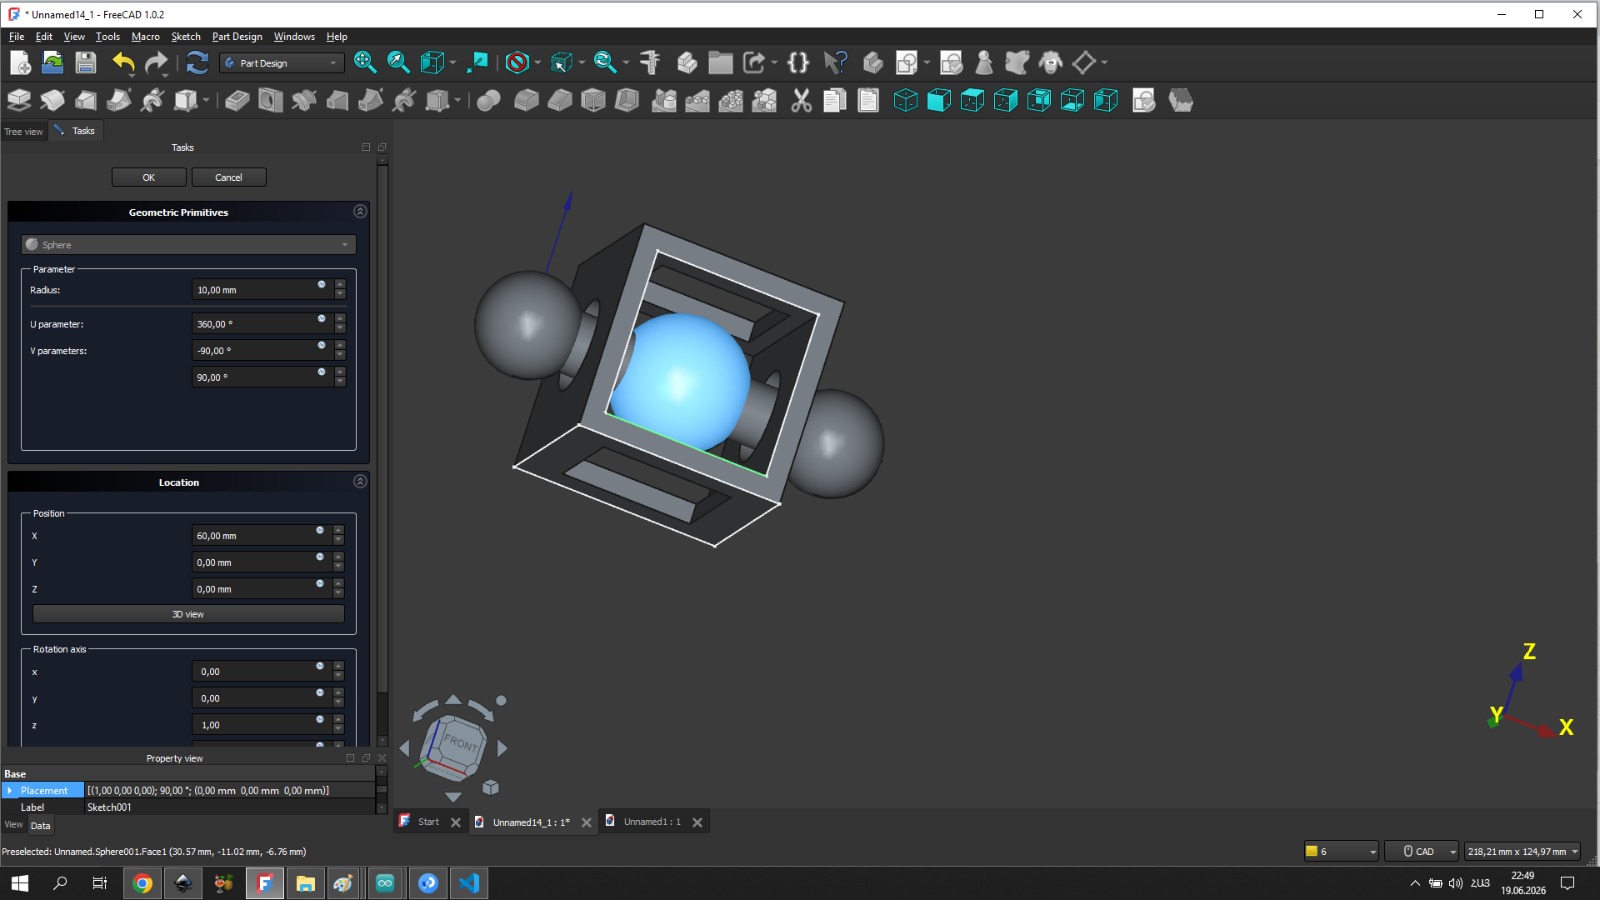This screenshot has height=900, width=1600.
Task: Select the Pocket tool
Action: (x=237, y=100)
